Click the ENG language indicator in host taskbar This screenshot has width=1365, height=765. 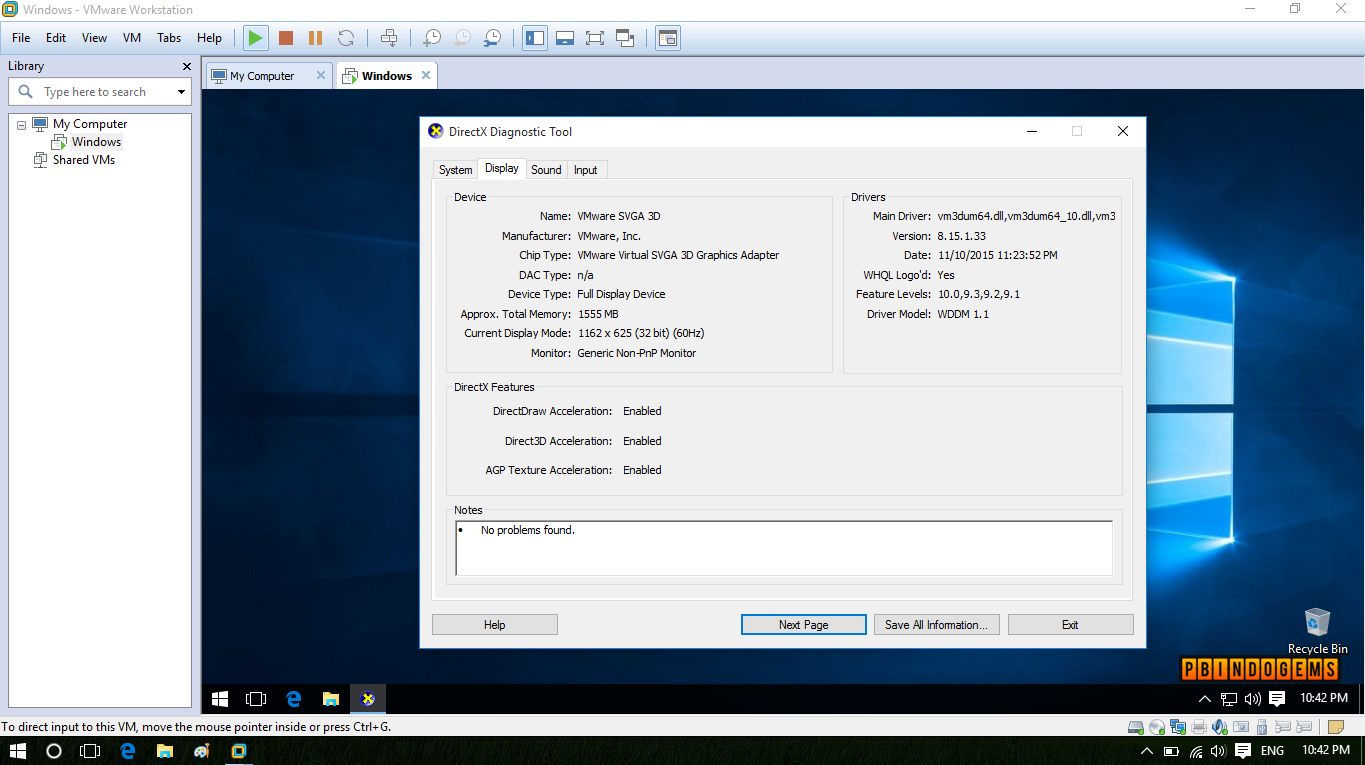tap(1272, 751)
